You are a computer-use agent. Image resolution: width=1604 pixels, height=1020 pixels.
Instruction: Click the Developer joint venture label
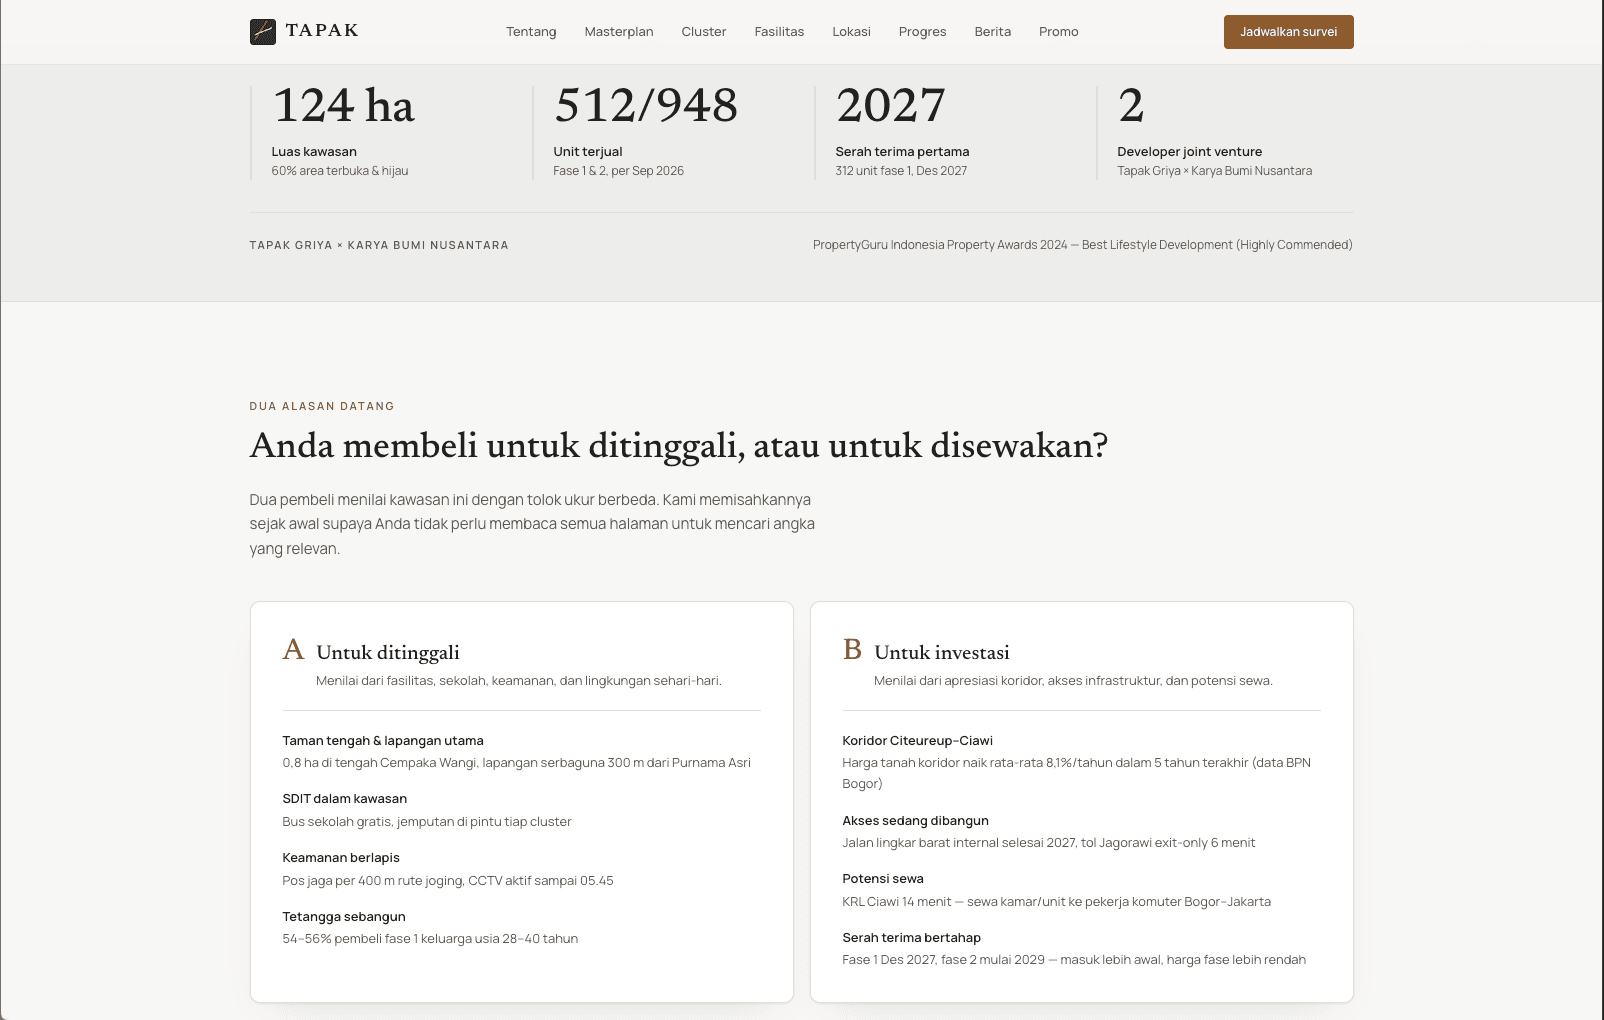(1189, 152)
